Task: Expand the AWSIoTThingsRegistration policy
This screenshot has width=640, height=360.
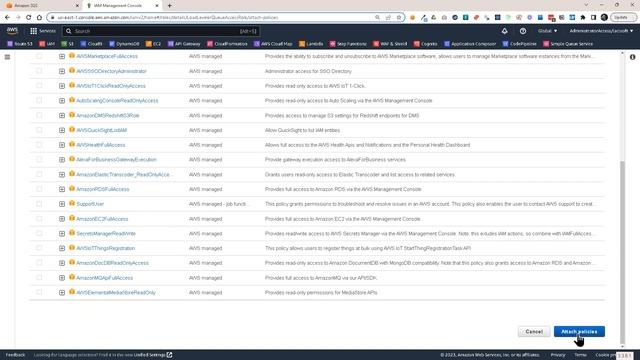Action: pos(62,248)
